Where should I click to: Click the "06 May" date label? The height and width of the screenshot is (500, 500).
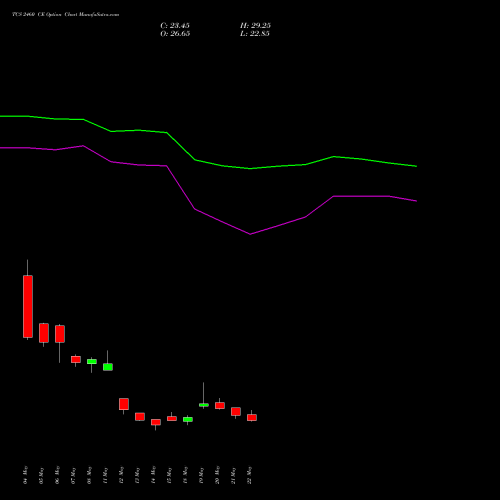pyautogui.click(x=58, y=475)
